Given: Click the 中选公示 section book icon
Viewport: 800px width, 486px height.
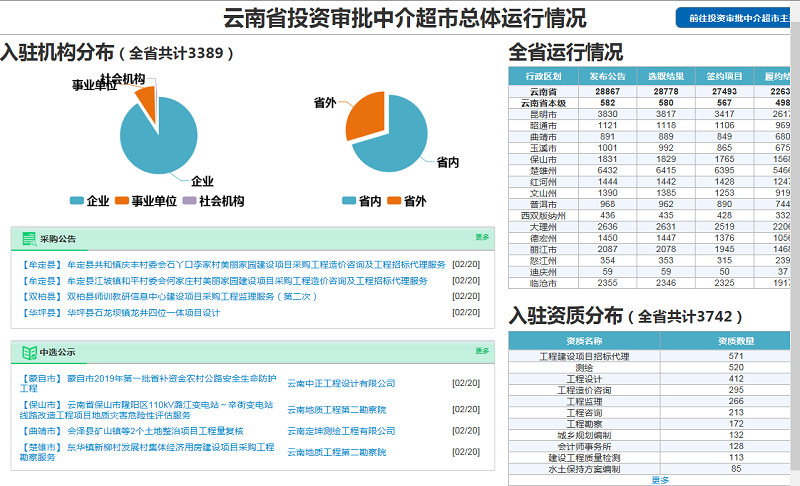Looking at the screenshot, I should pos(28,352).
